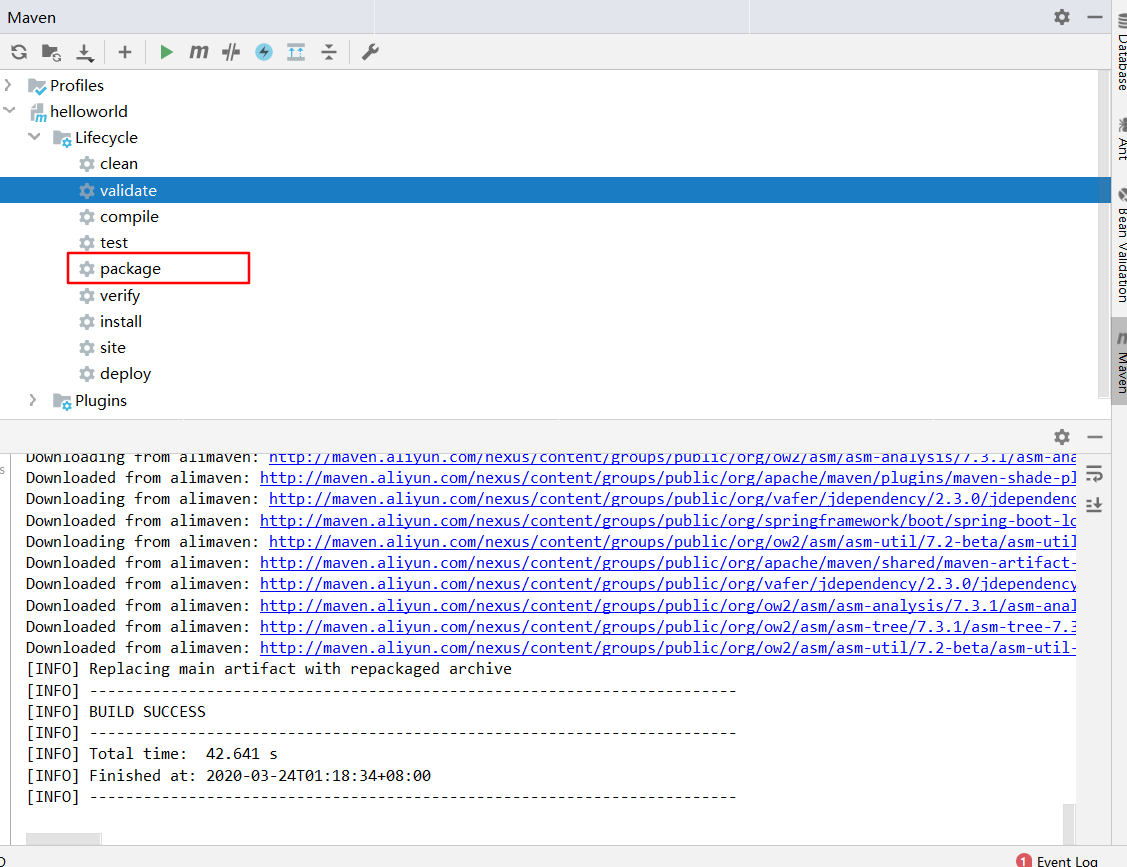Screen dimensions: 1127x867
Task: Toggle Offline Mode in Maven toolbar
Action: [x=231, y=52]
